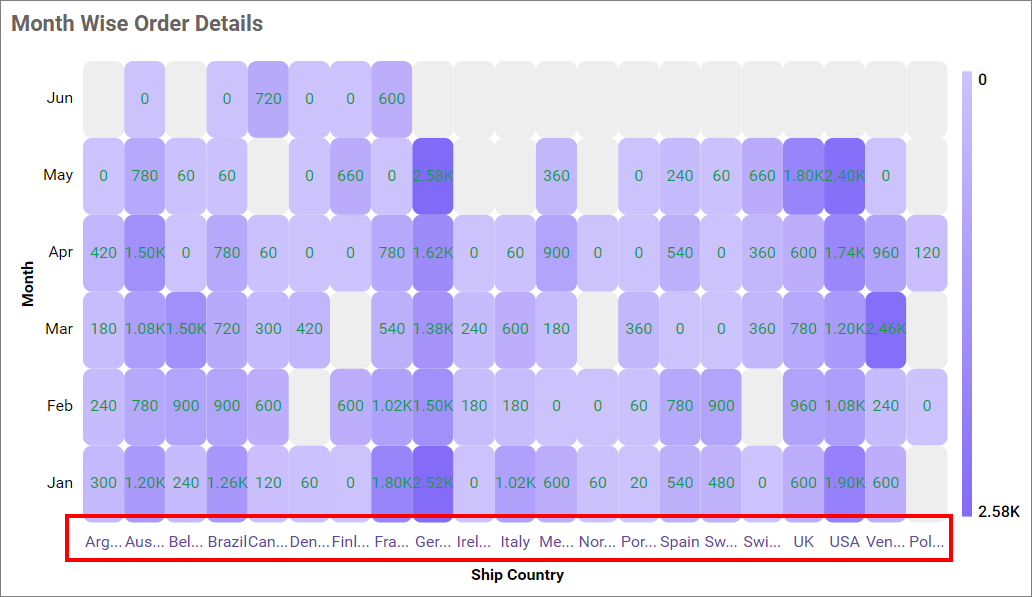This screenshot has width=1032, height=597.
Task: Select the Spain ship country label
Action: (680, 542)
